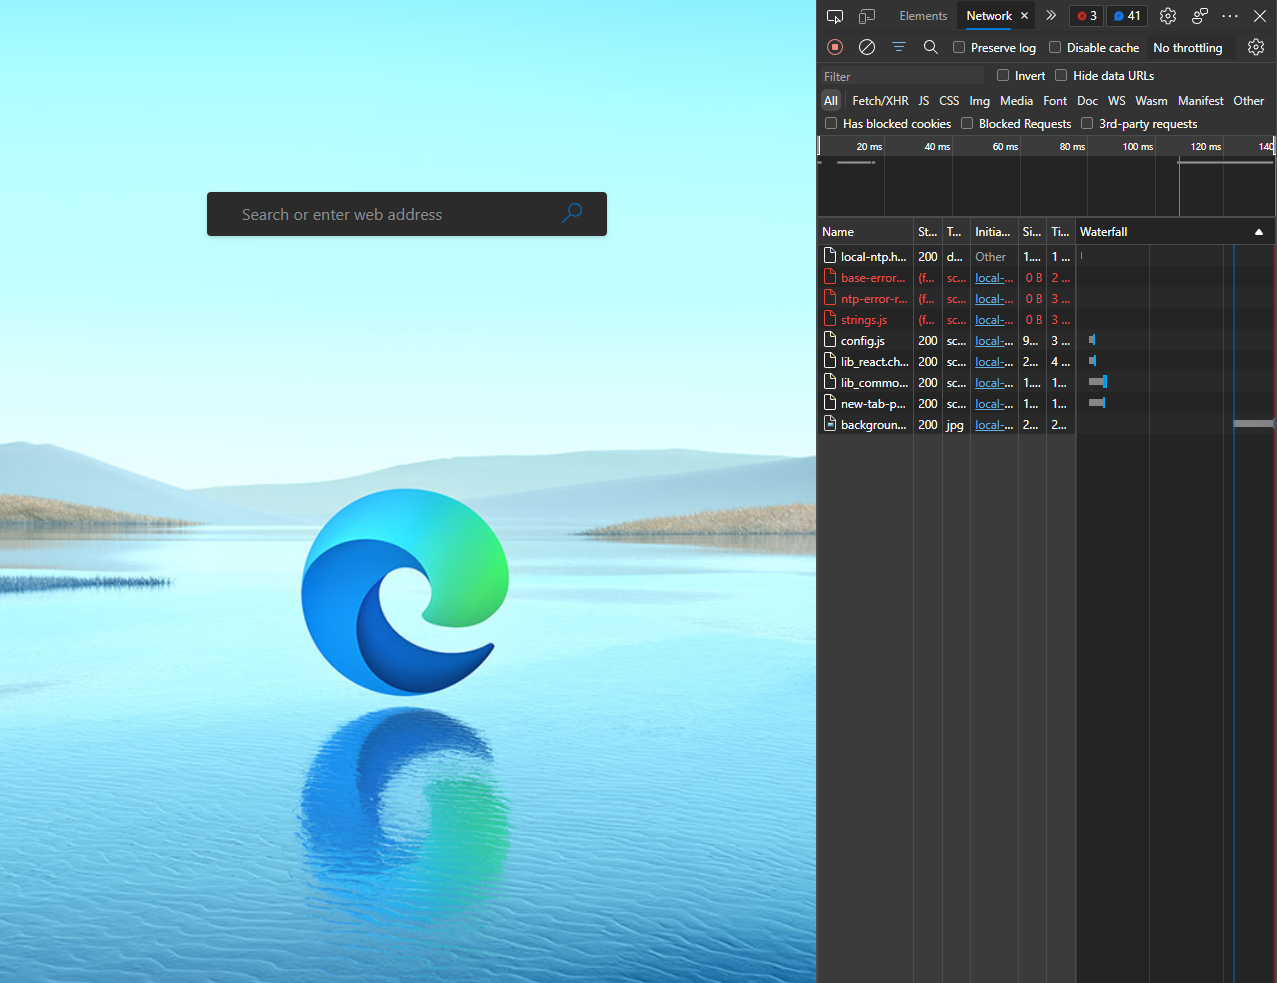Close the DevTools panel
1277x983 pixels.
point(1260,16)
